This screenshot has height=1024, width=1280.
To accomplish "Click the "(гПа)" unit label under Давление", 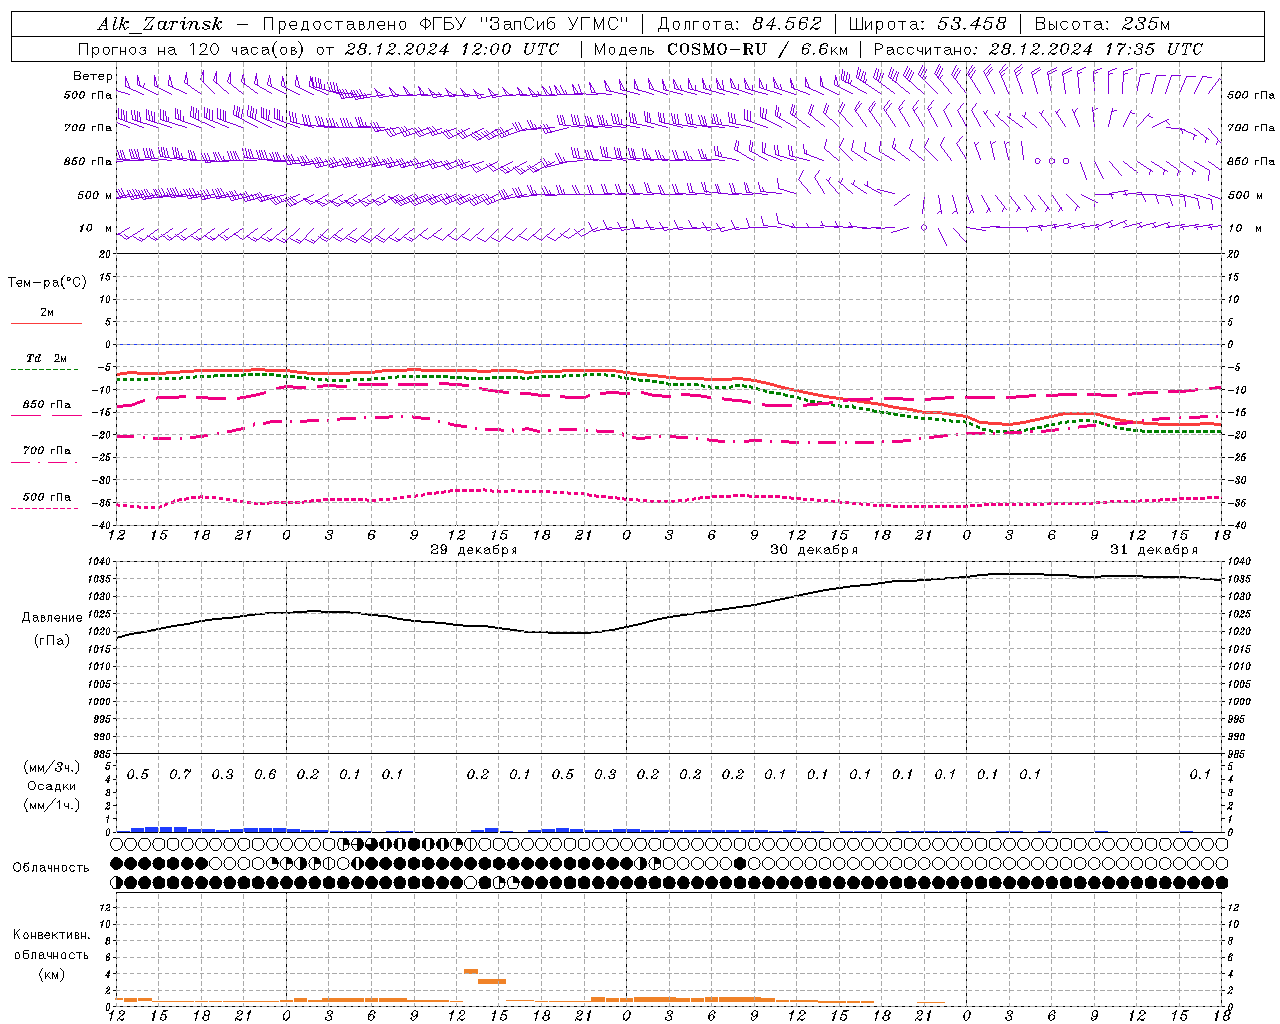I will click(52, 641).
